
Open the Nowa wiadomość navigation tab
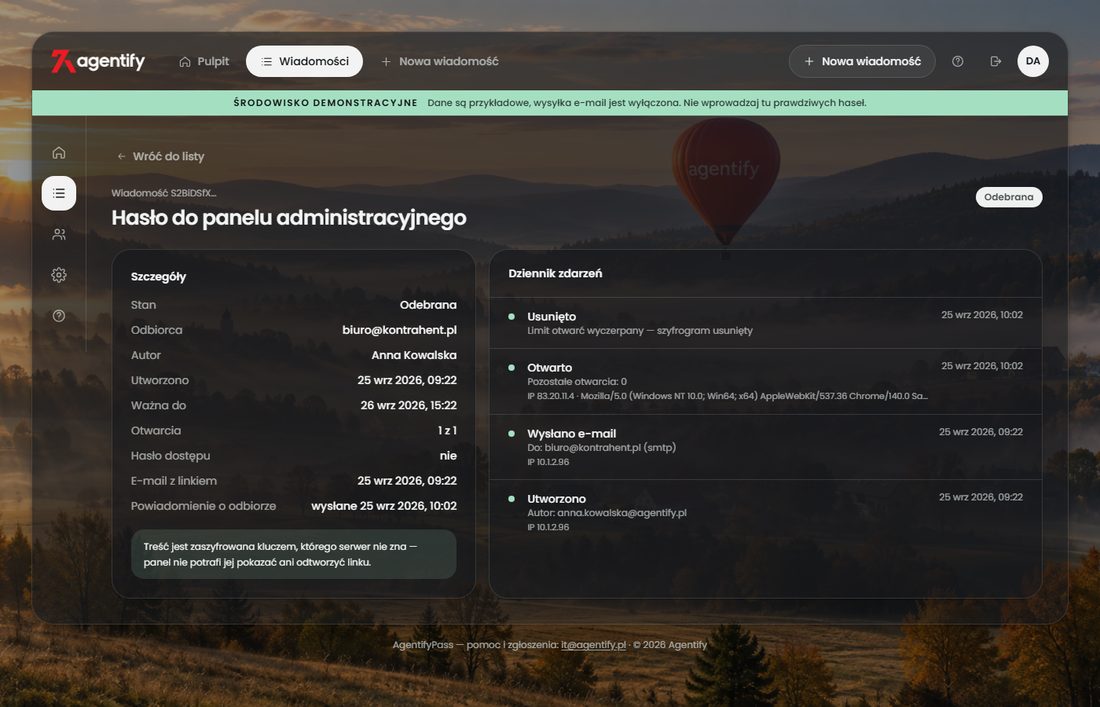point(440,62)
